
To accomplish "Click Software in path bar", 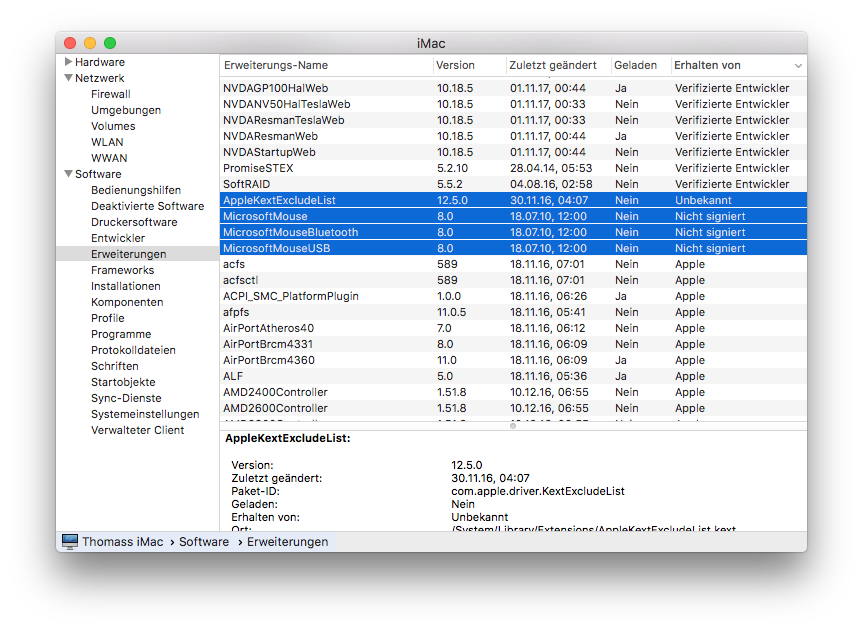I will point(204,542).
